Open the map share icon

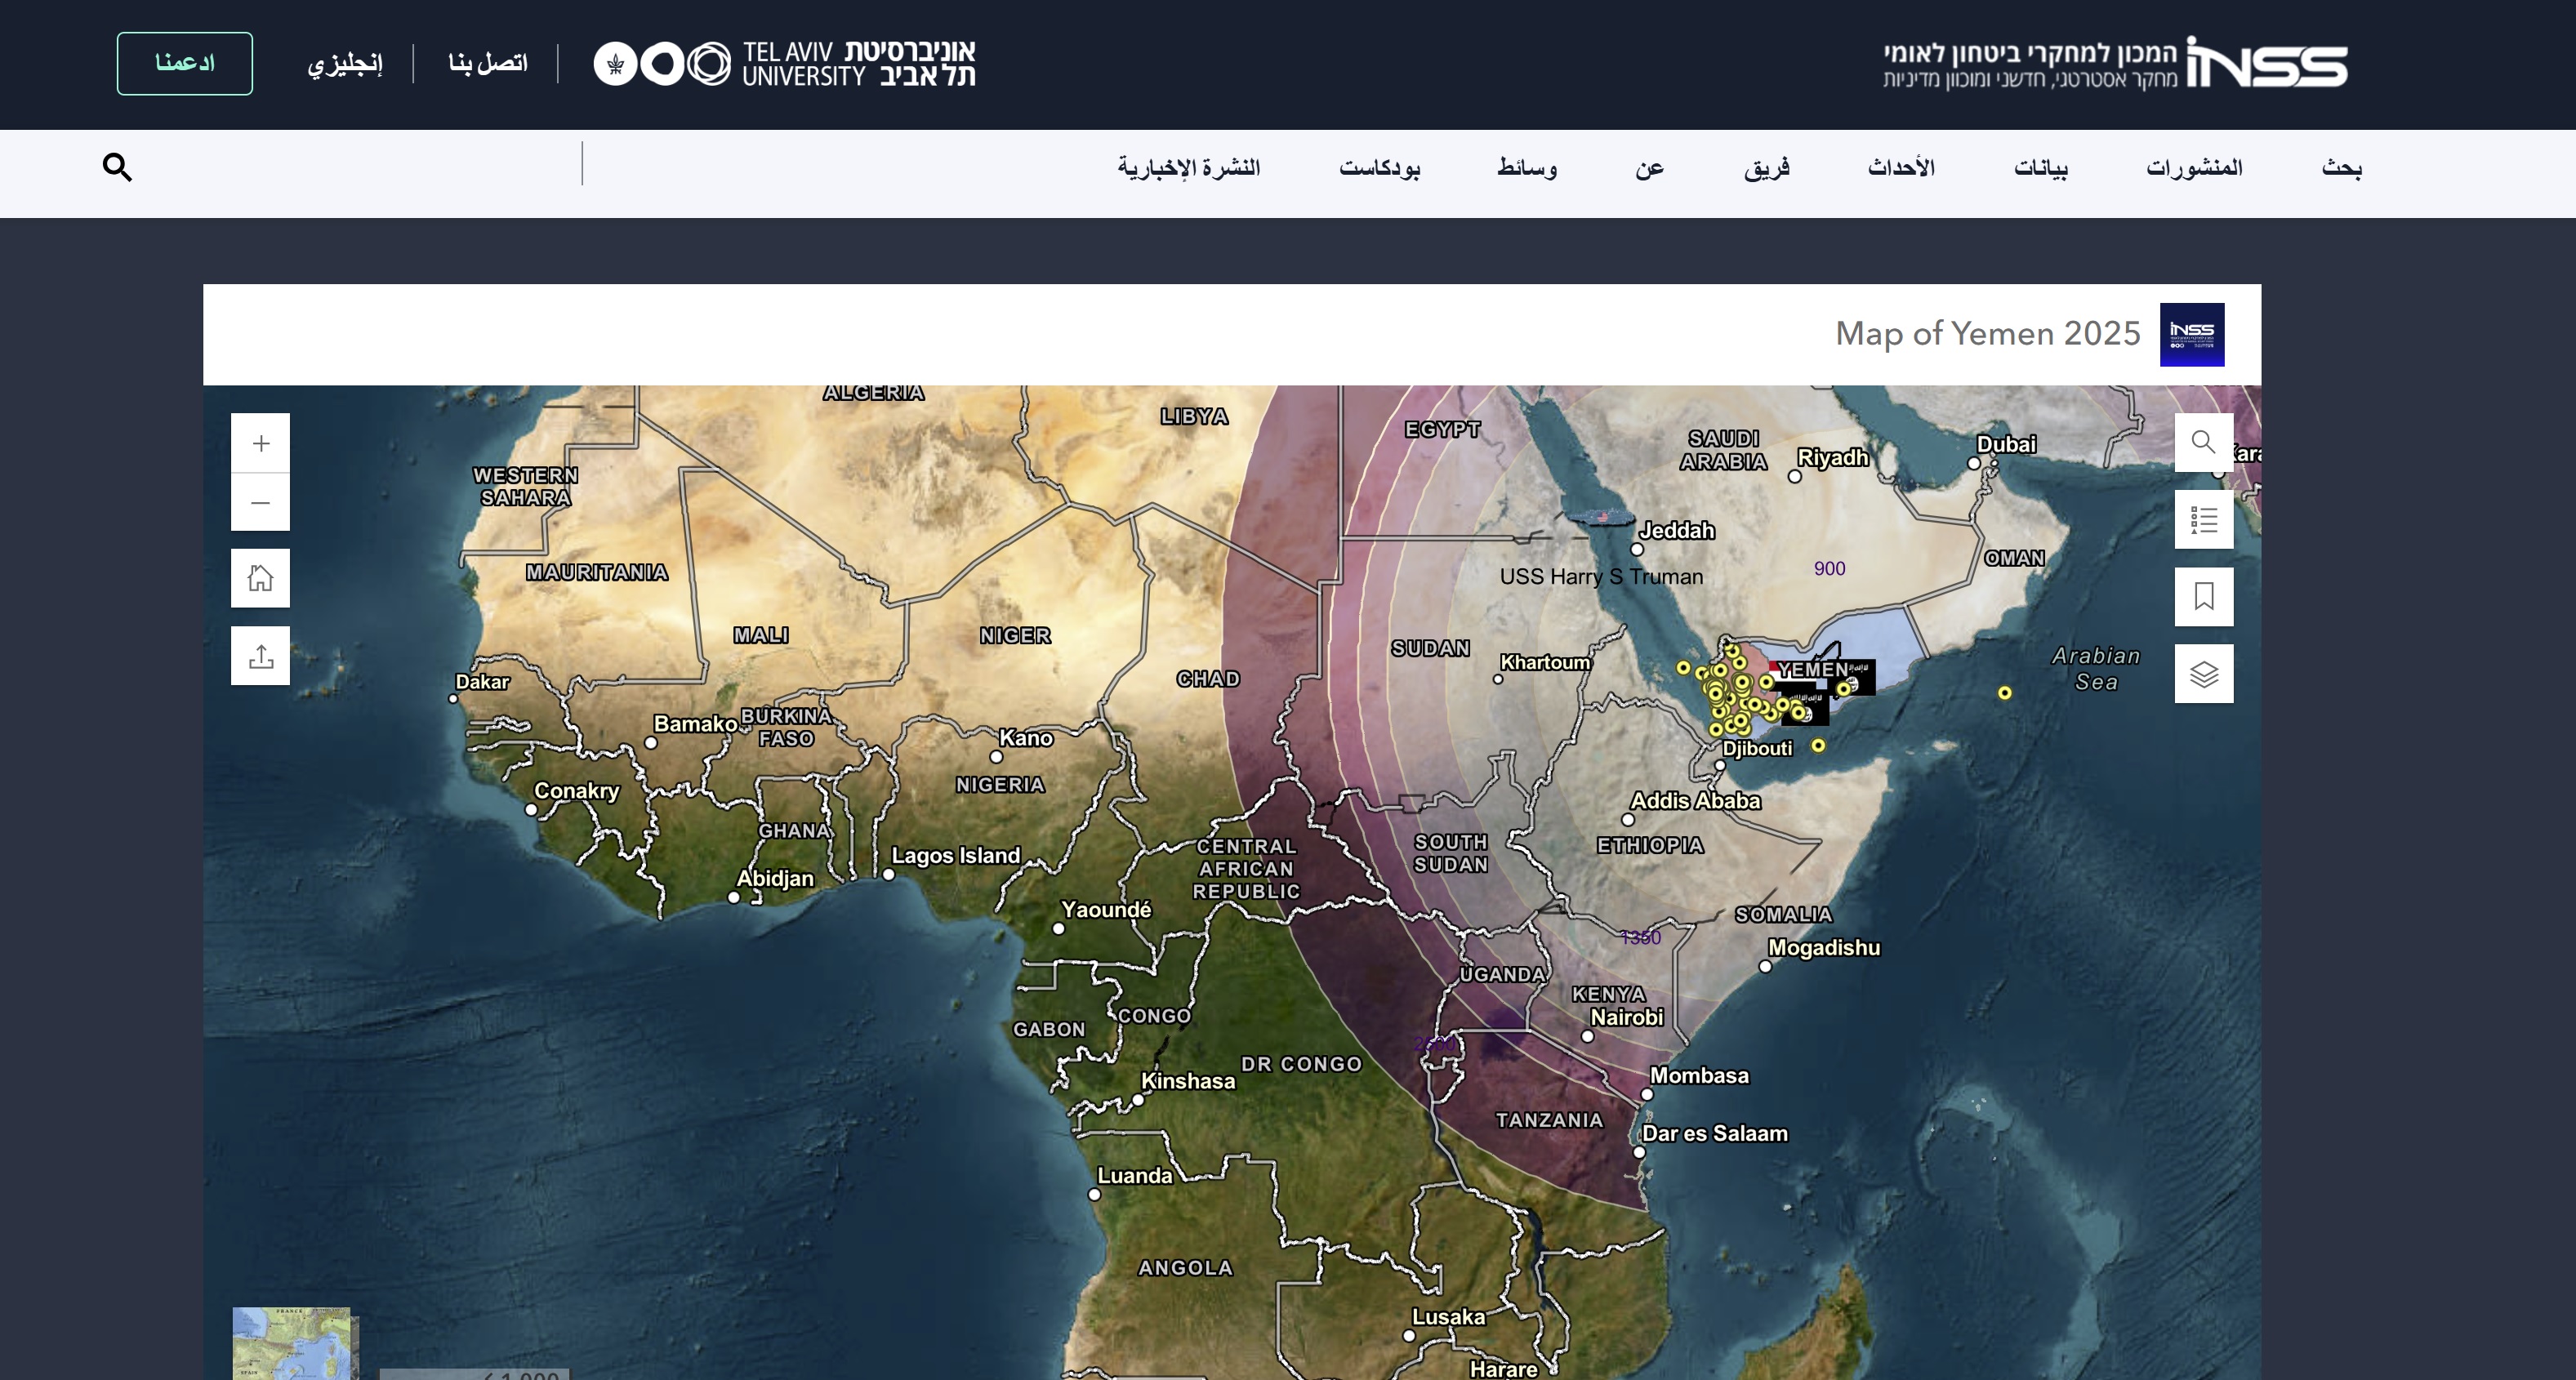(260, 656)
